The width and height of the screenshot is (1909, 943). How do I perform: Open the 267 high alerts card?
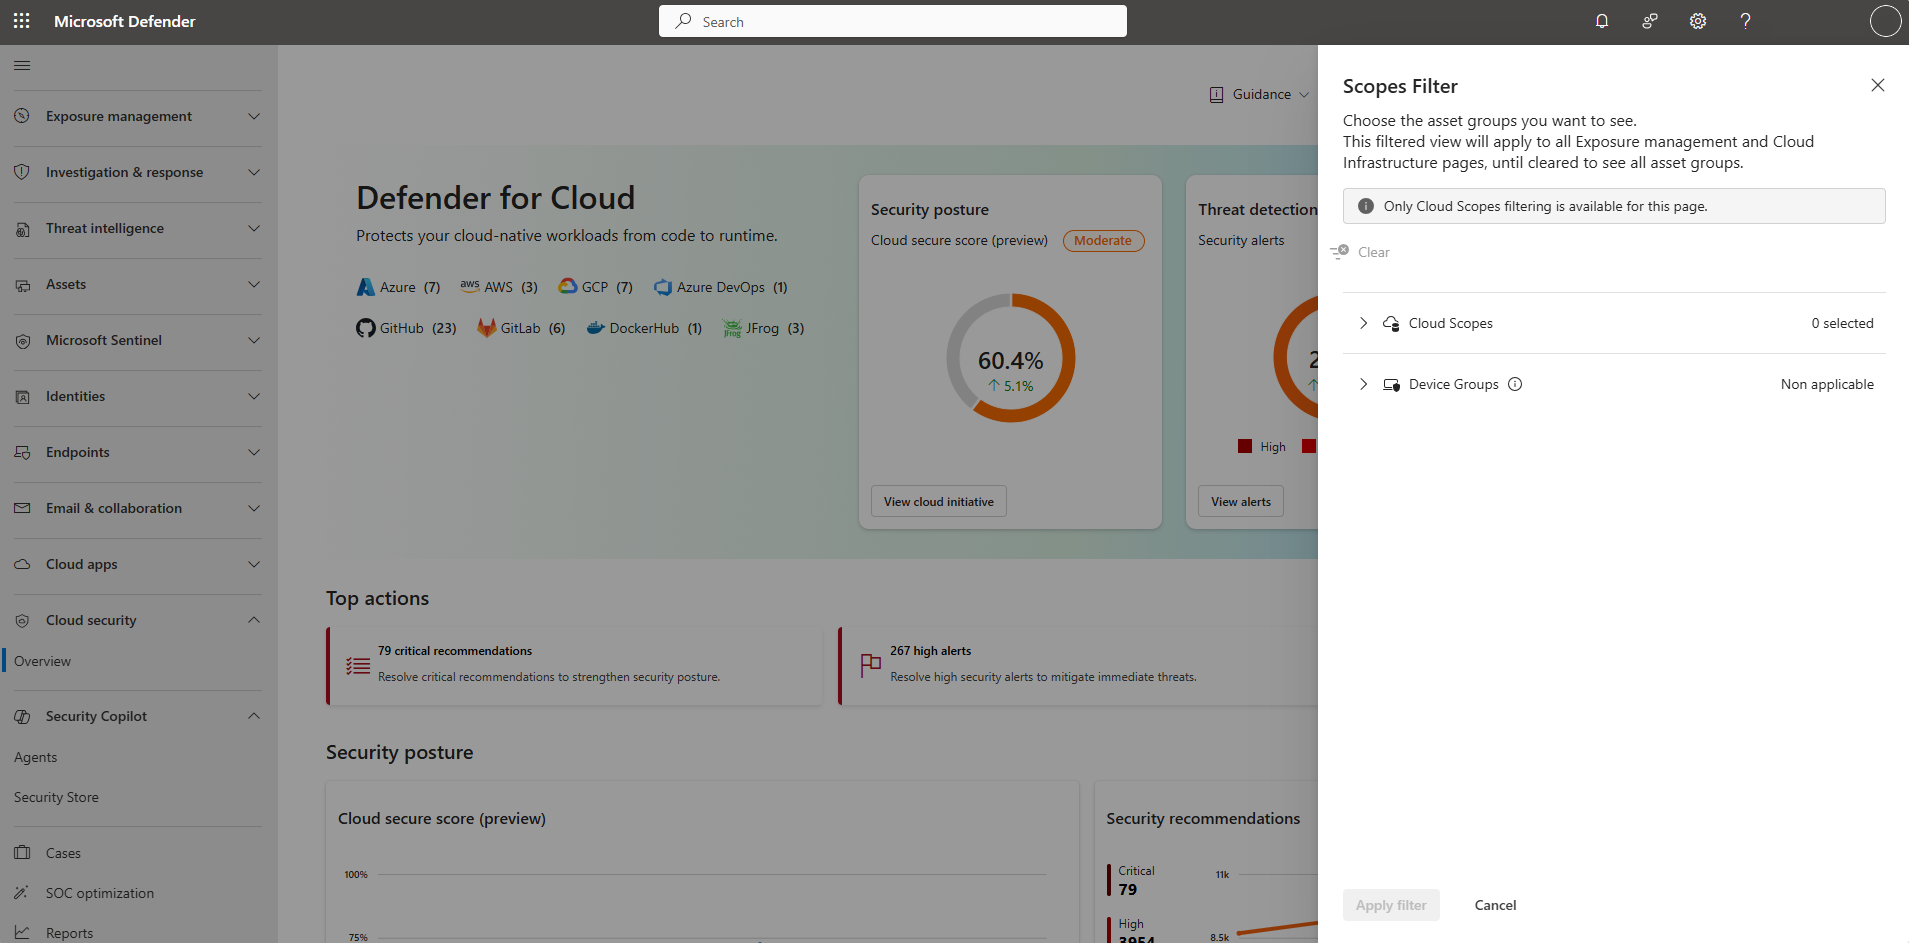click(1079, 666)
